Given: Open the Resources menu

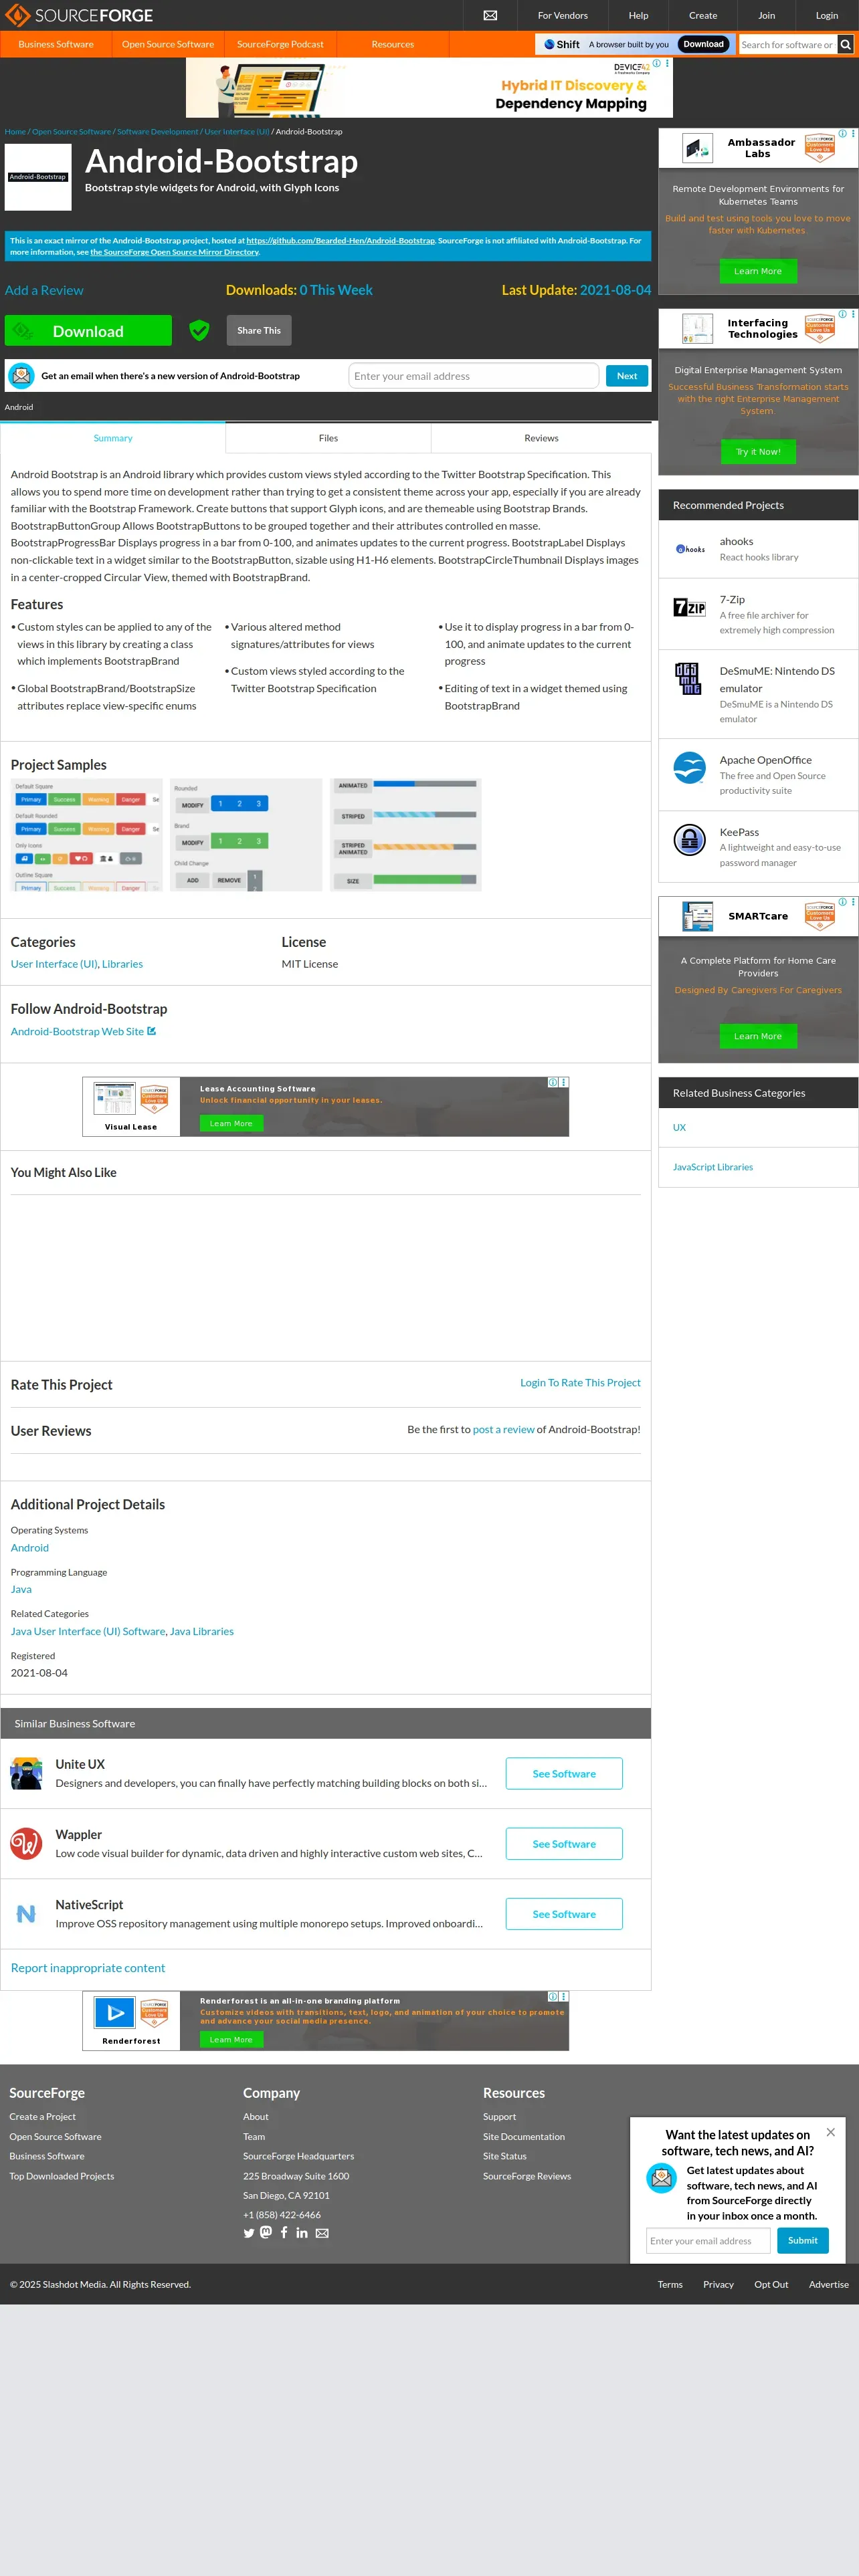Looking at the screenshot, I should coord(393,44).
